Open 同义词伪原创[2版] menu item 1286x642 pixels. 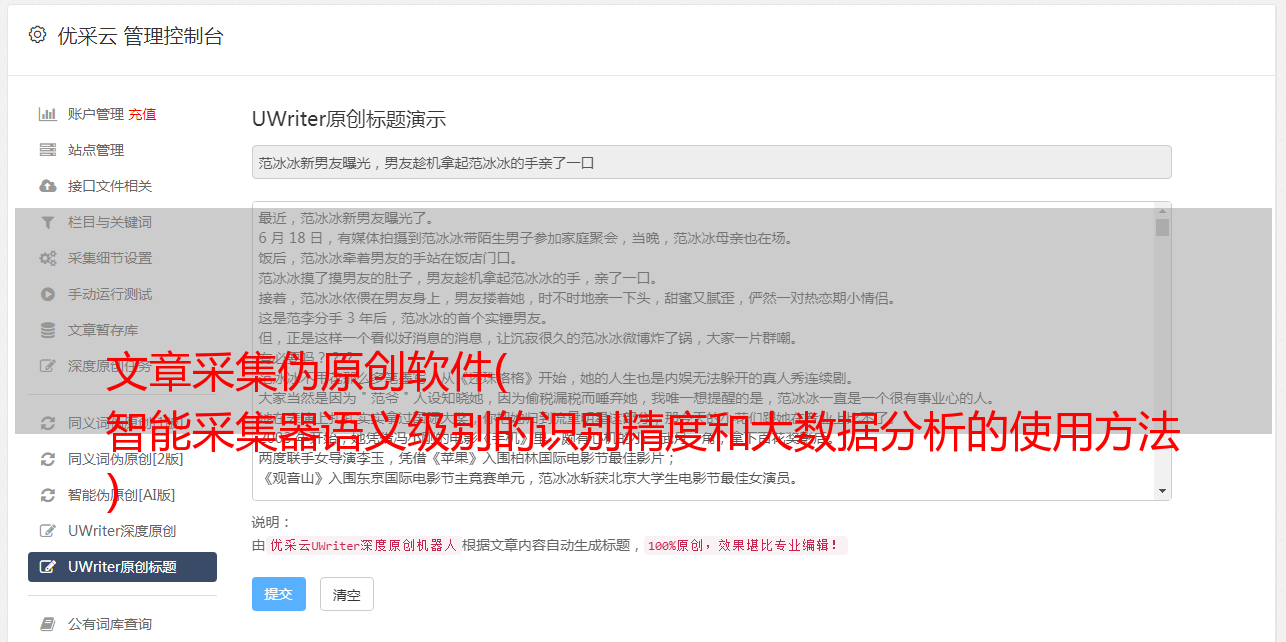122,459
